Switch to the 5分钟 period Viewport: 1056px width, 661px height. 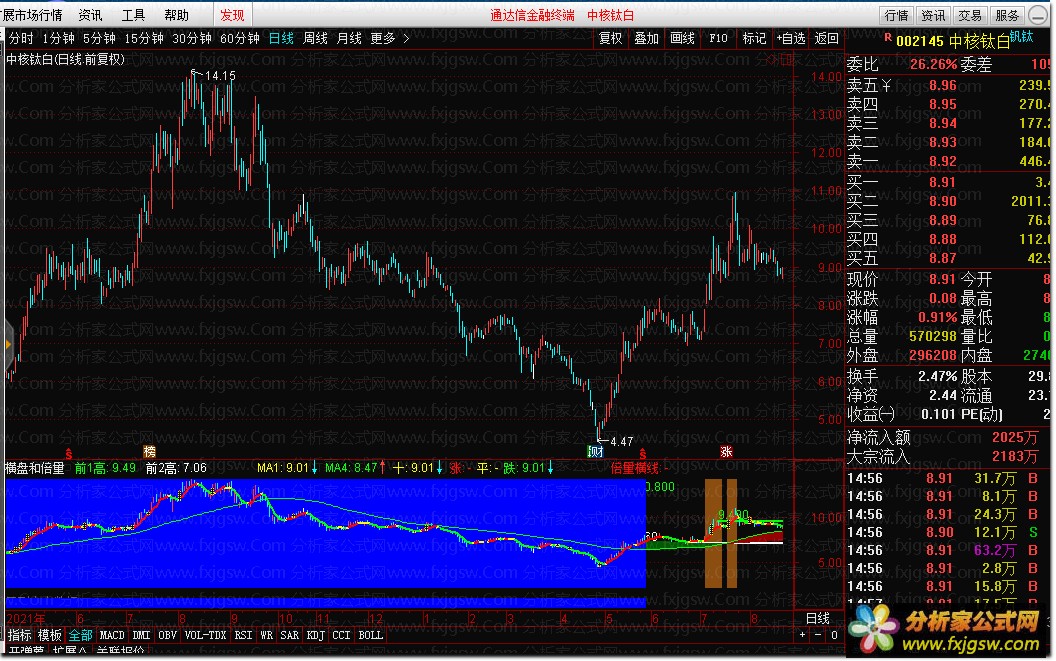100,38
